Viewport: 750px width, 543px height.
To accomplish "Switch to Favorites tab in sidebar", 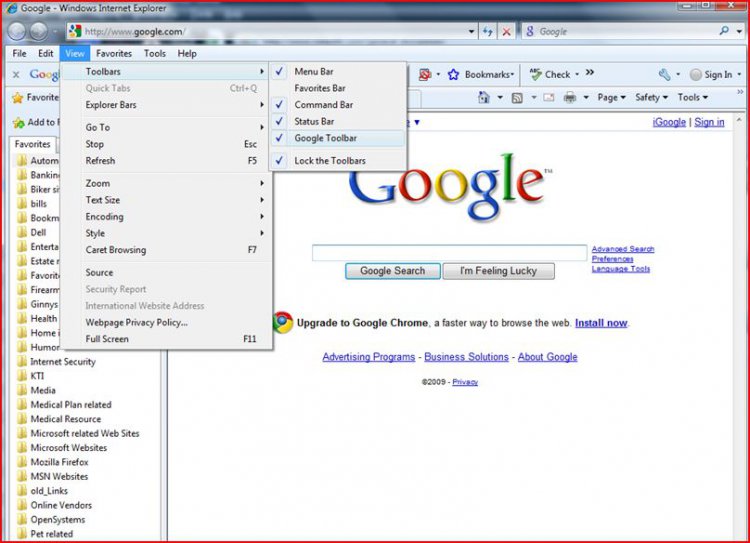I will point(32,144).
